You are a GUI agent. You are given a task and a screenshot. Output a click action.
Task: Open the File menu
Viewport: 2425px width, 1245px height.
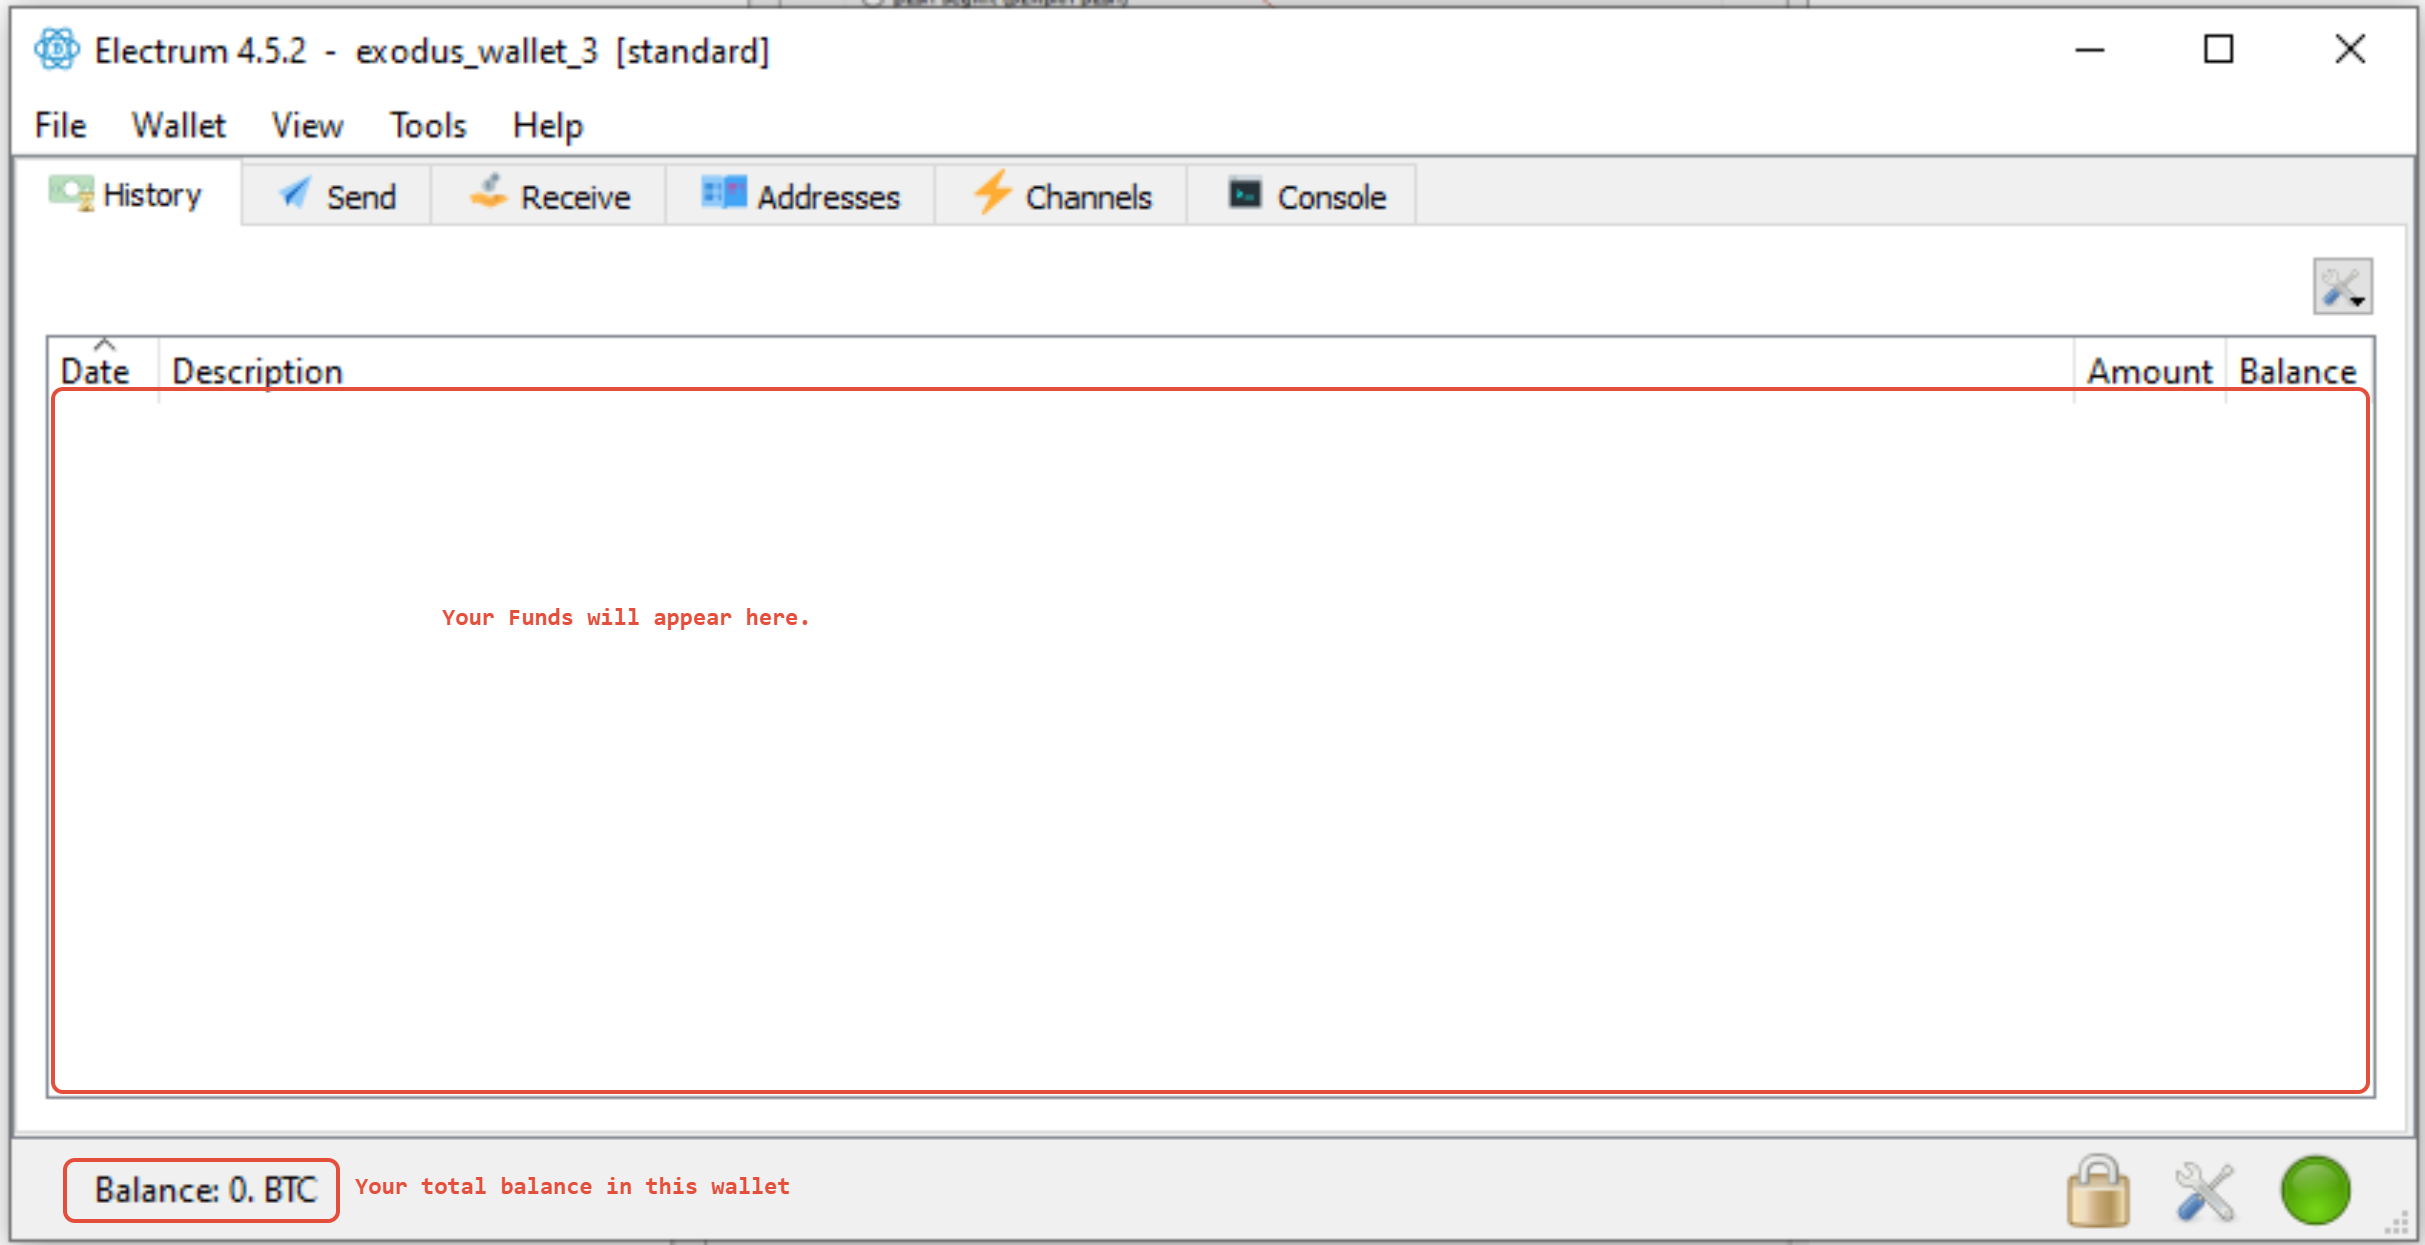60,126
